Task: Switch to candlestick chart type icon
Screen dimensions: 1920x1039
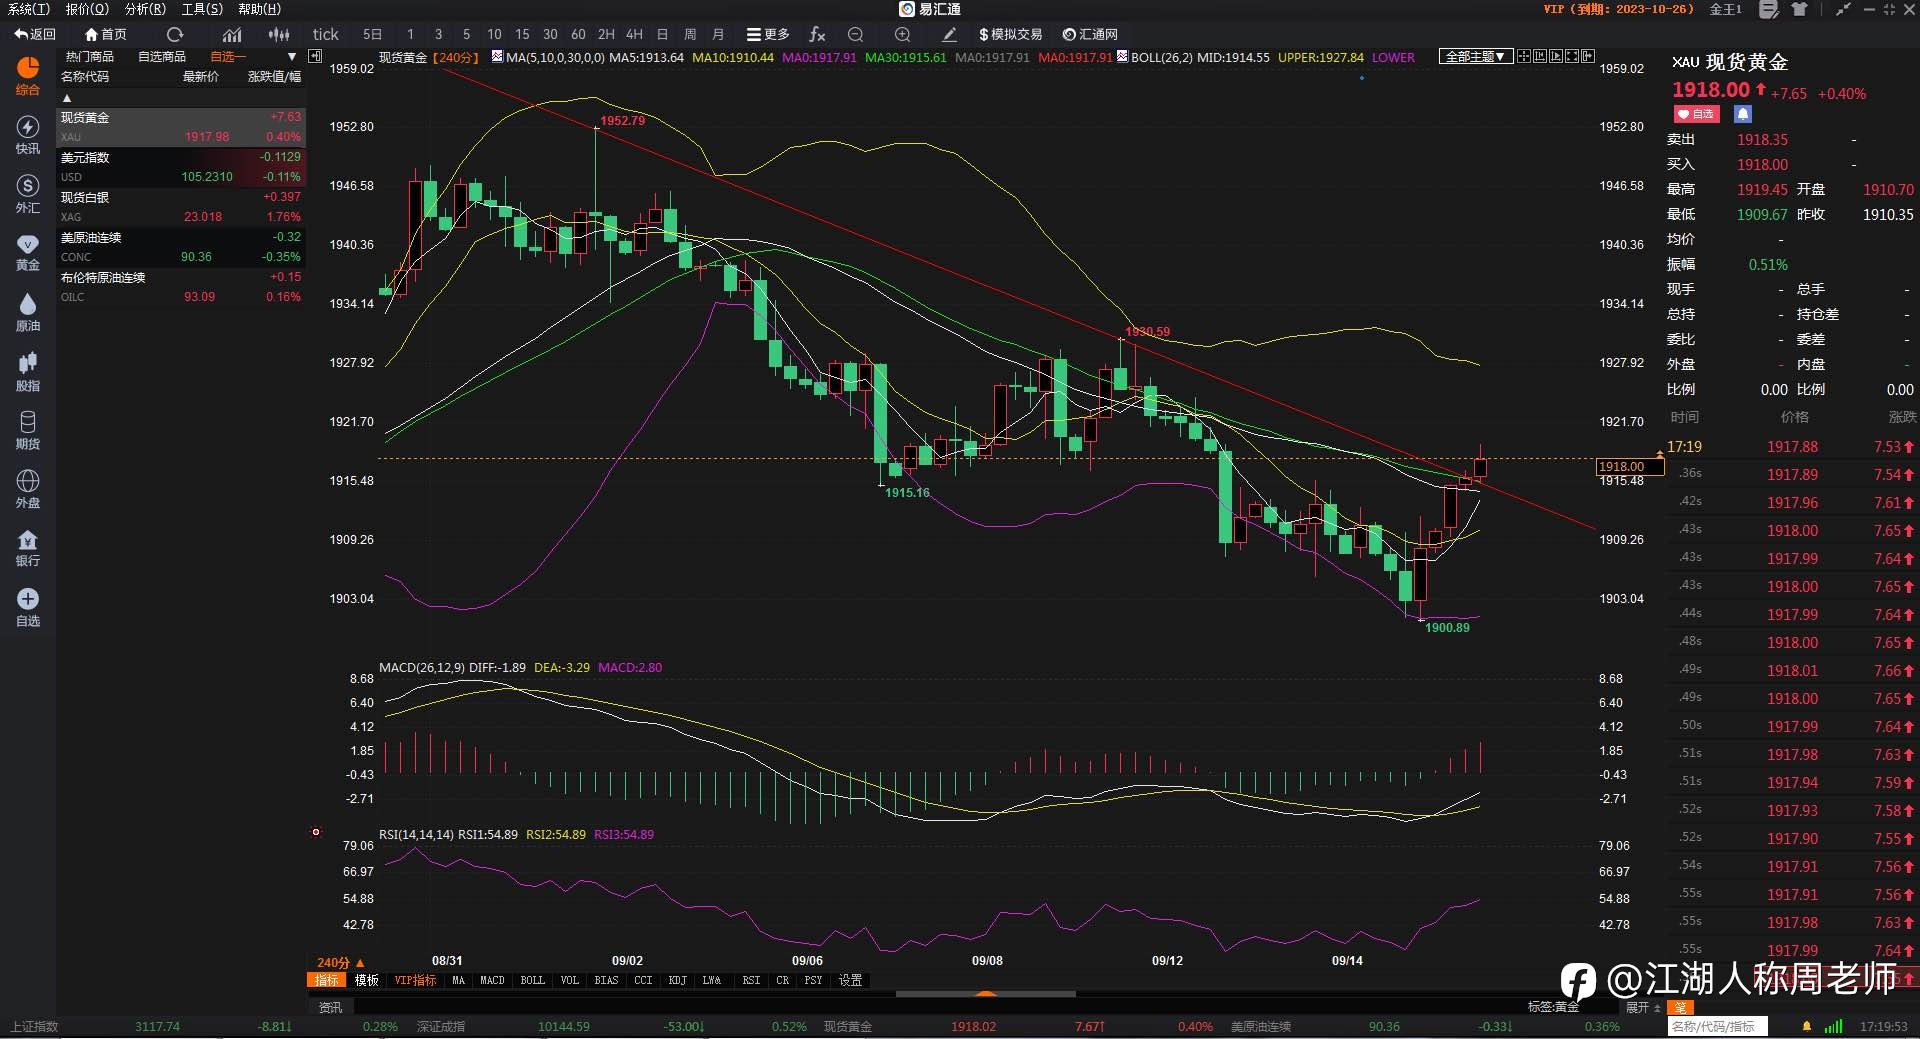Action: [279, 34]
